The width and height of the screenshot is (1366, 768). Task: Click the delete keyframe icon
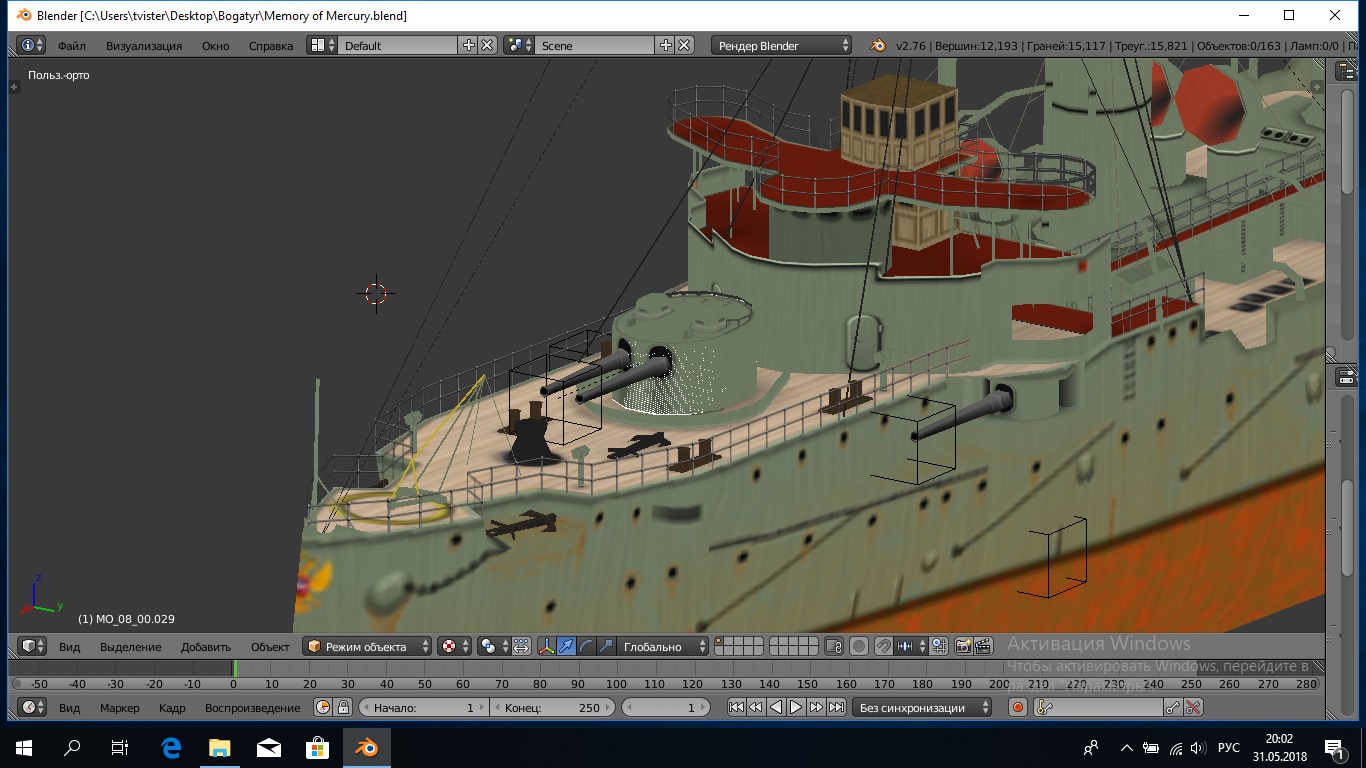pyautogui.click(x=1193, y=708)
